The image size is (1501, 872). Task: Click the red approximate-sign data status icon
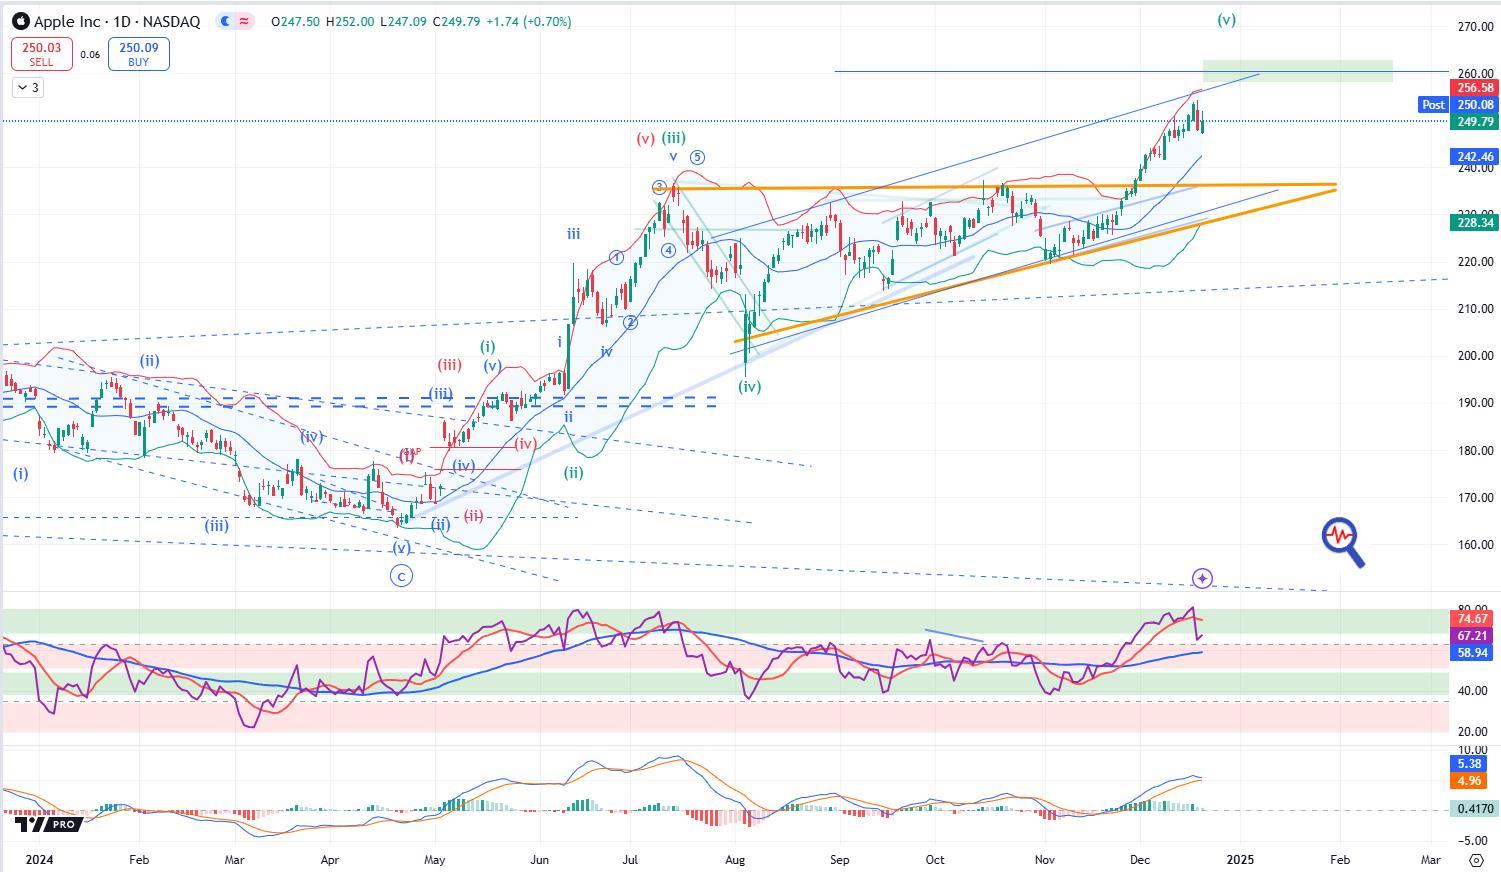coord(245,21)
